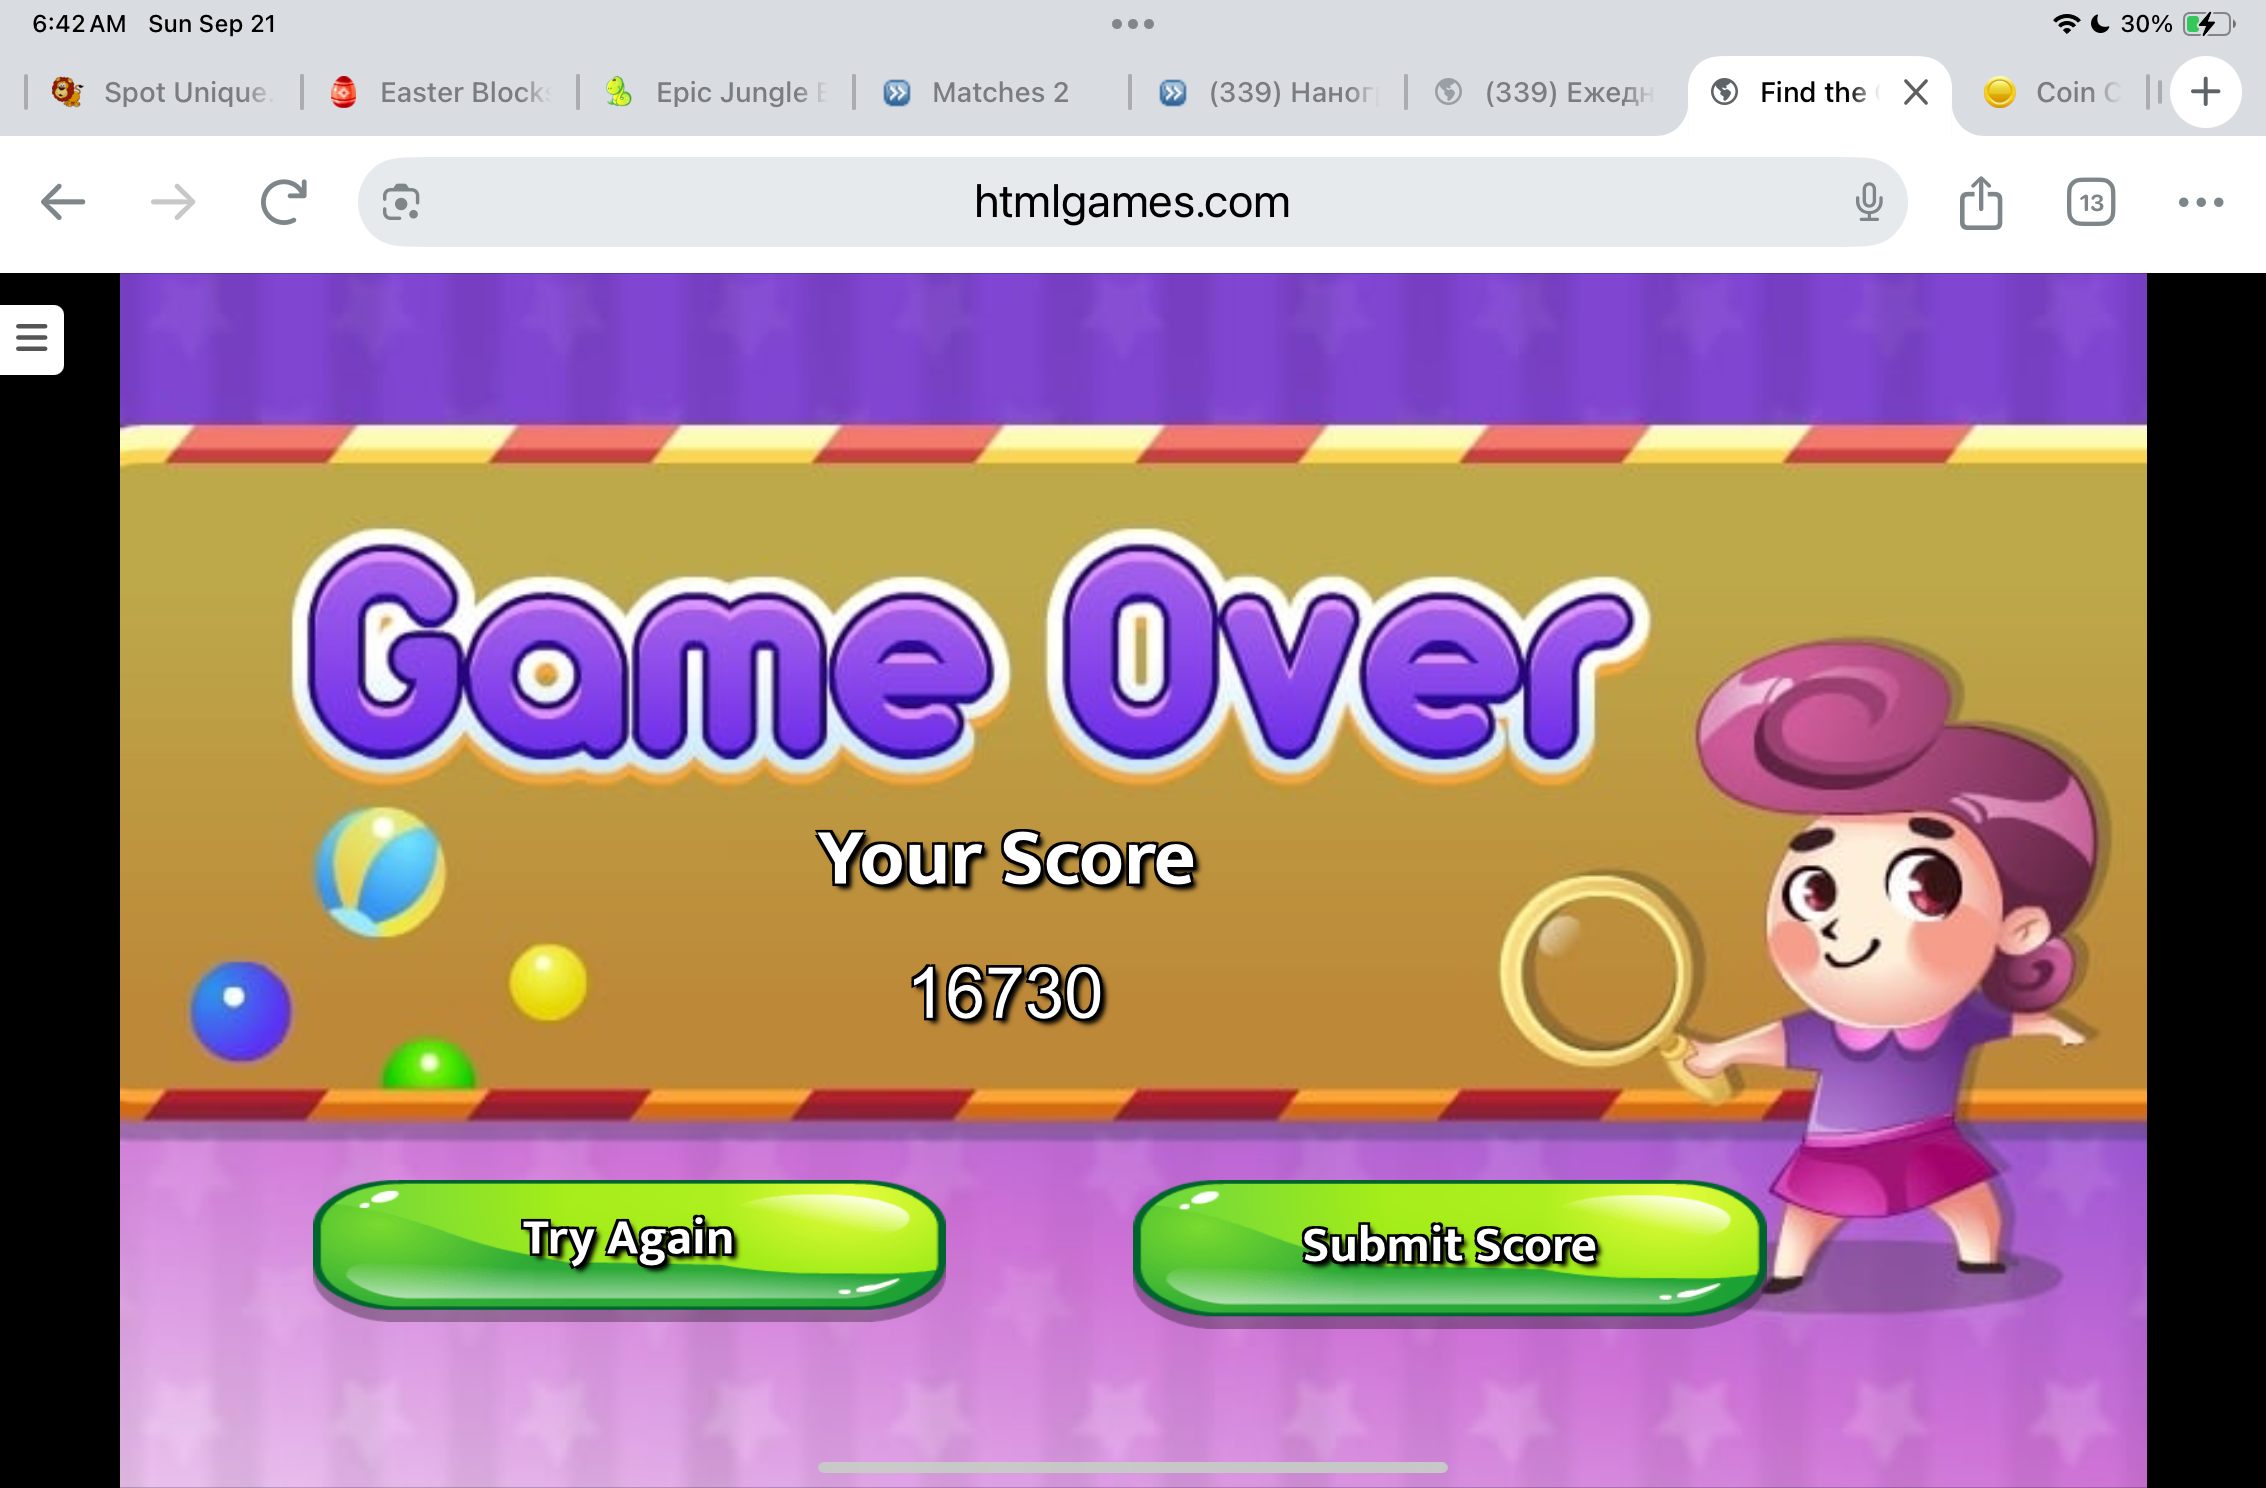Tap the browser back arrow

click(x=62, y=202)
